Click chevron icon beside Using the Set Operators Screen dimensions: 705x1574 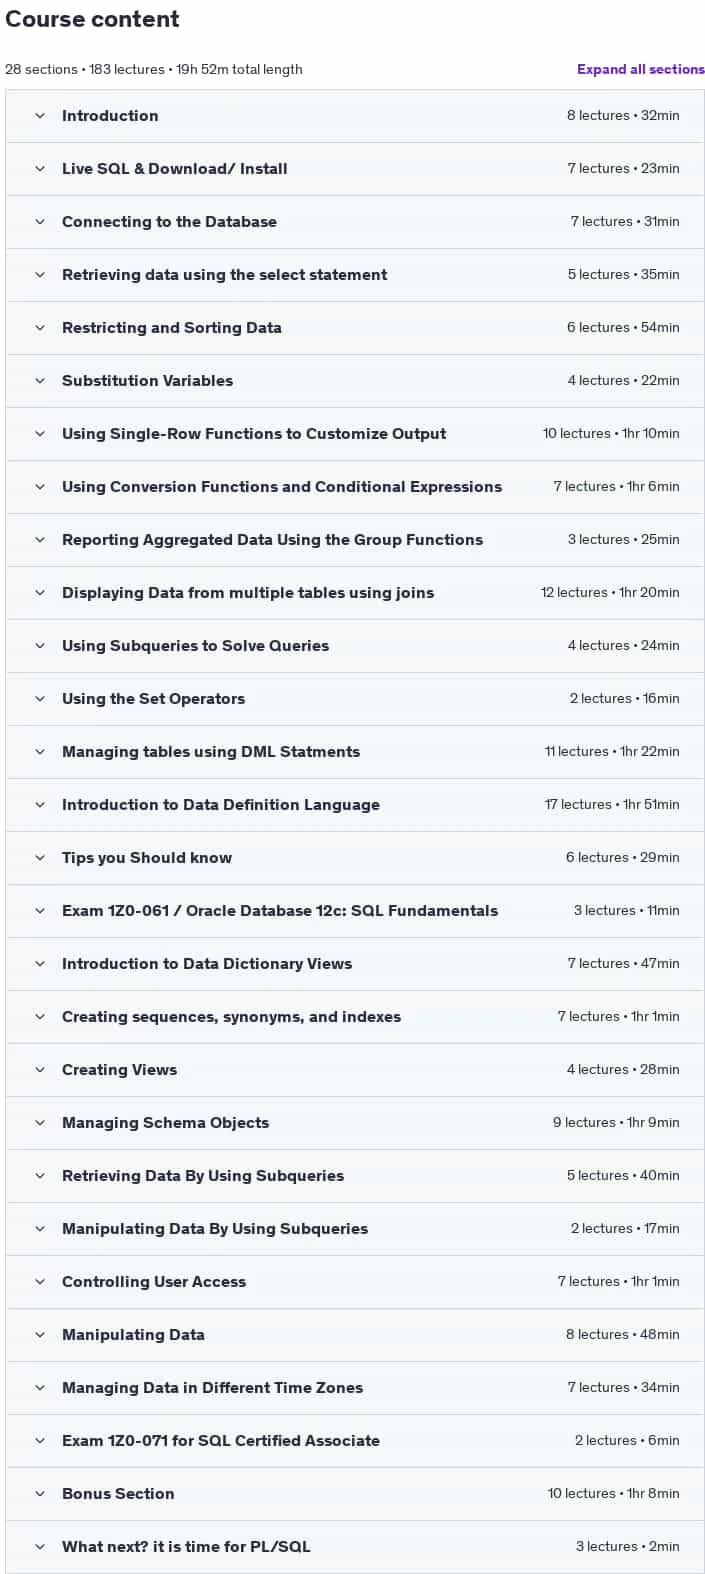[40, 699]
